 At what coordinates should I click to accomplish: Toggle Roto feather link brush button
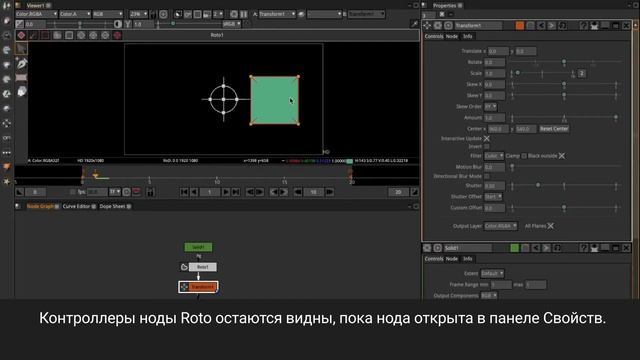point(33,36)
